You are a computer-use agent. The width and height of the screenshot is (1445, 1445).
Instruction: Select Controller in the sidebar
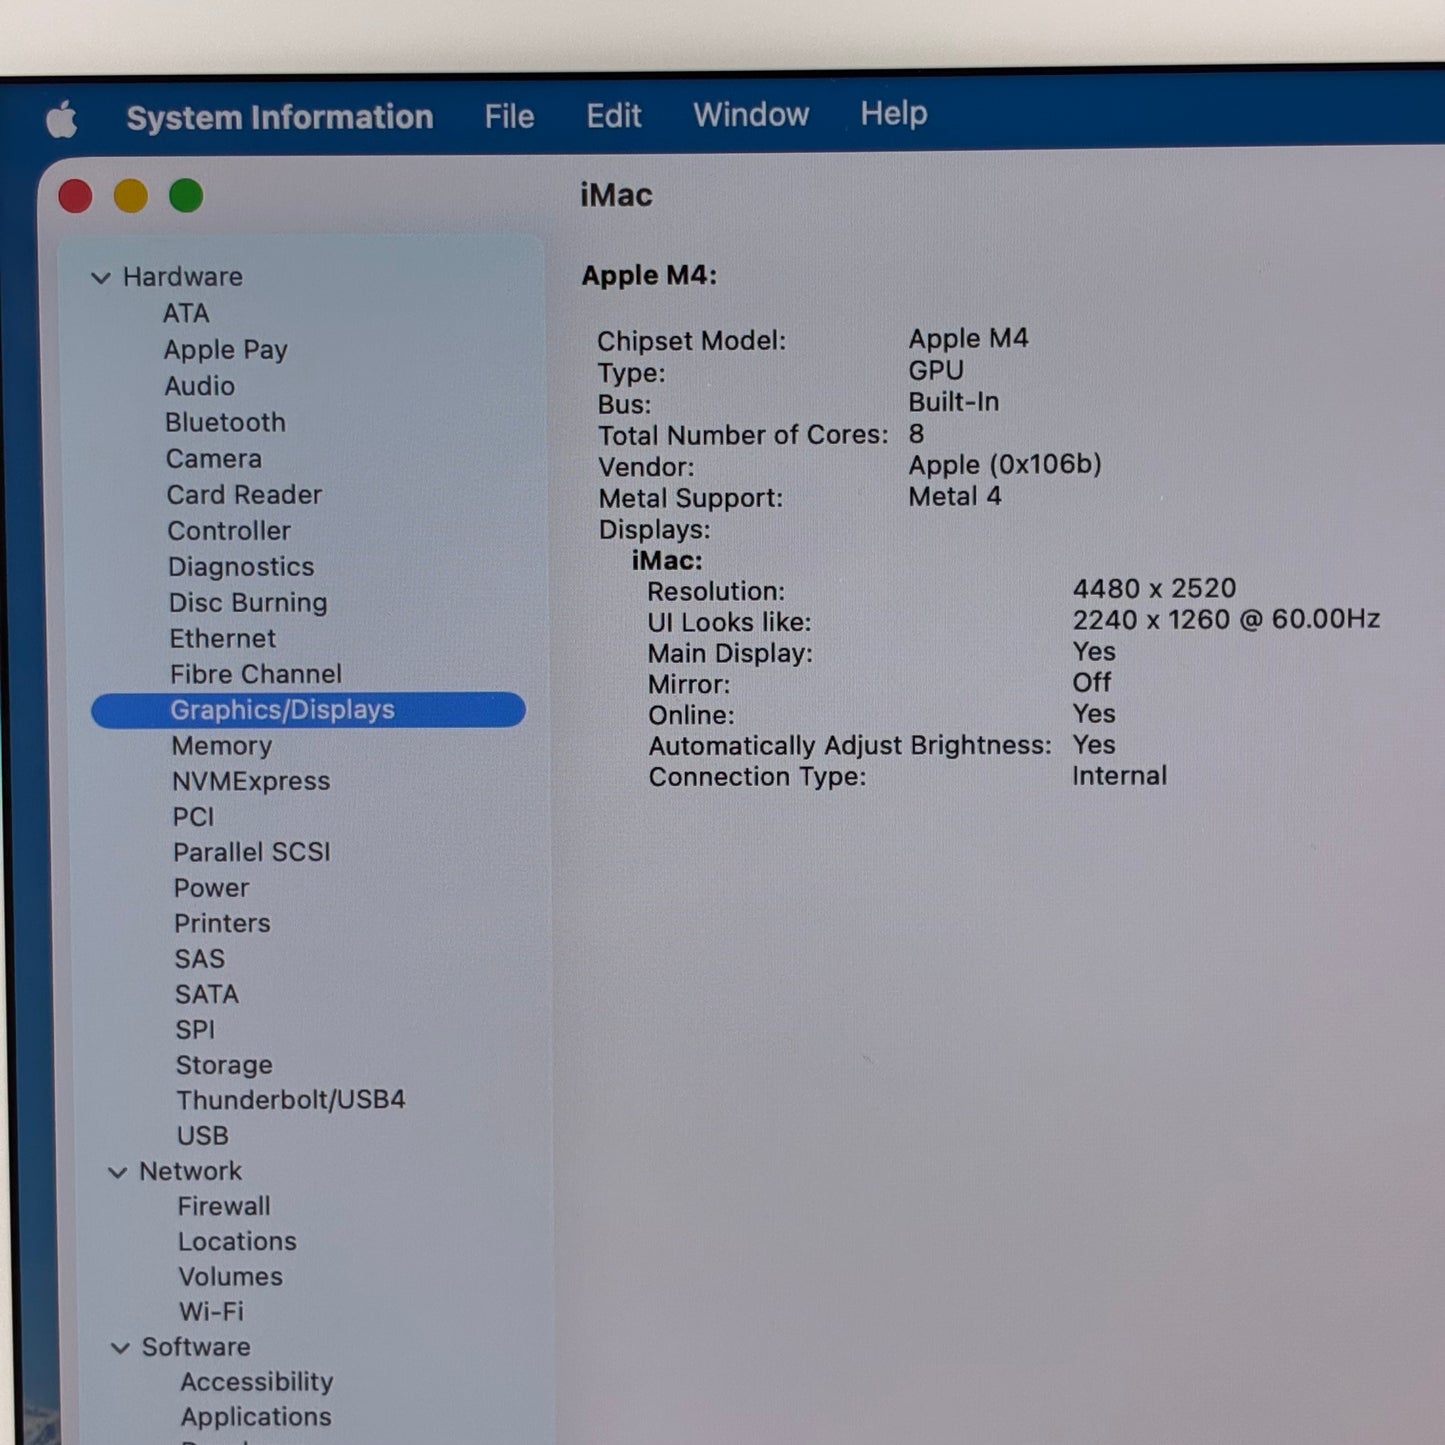(x=229, y=530)
